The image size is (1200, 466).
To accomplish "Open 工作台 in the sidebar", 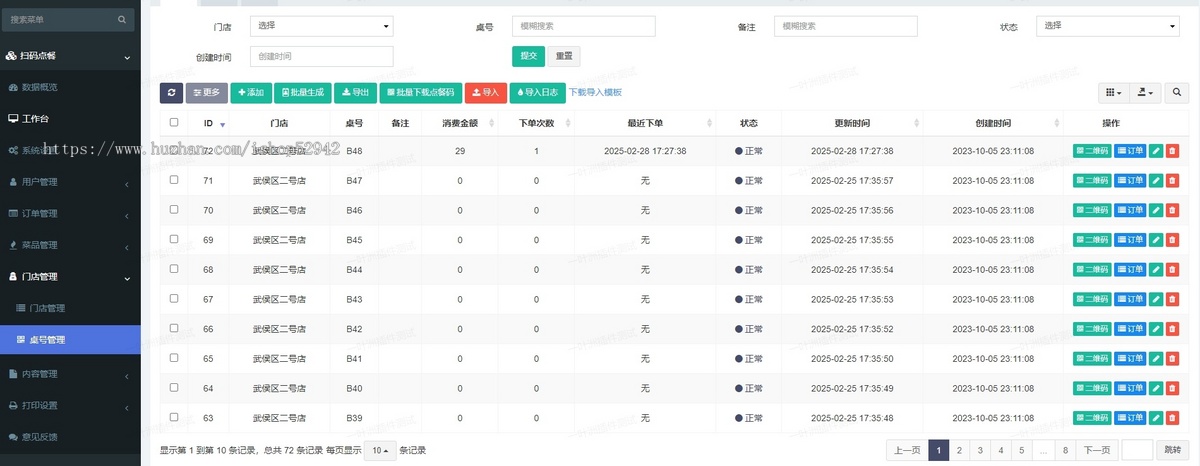I will (x=70, y=118).
